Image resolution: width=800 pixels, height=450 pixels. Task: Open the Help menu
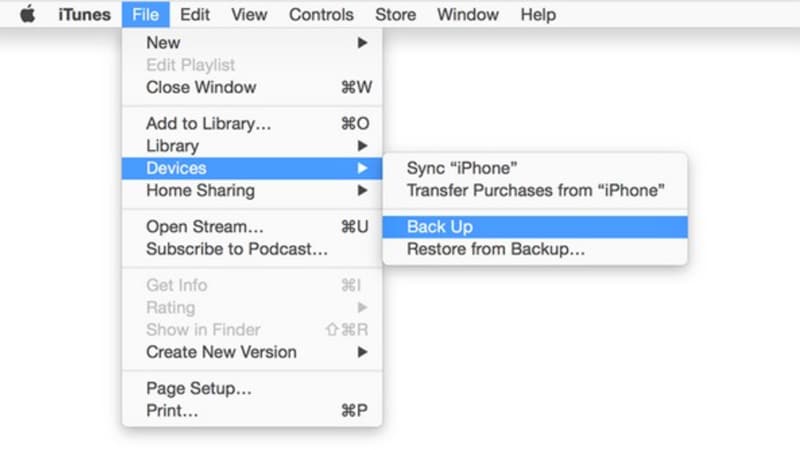click(538, 14)
